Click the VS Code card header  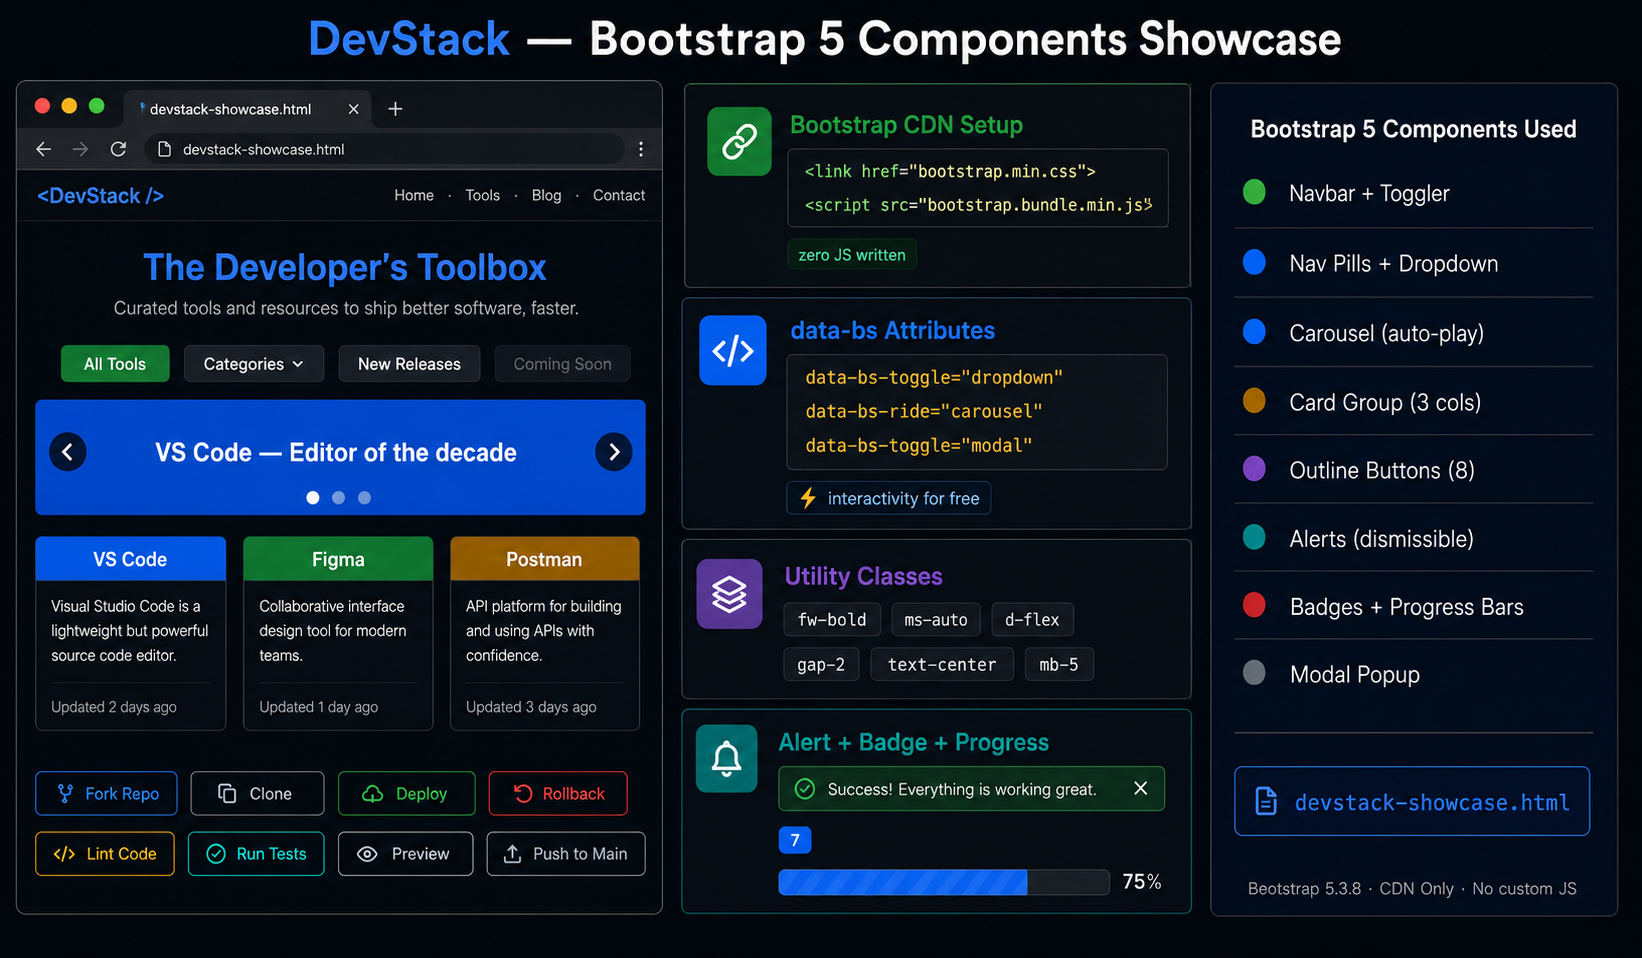pos(131,559)
